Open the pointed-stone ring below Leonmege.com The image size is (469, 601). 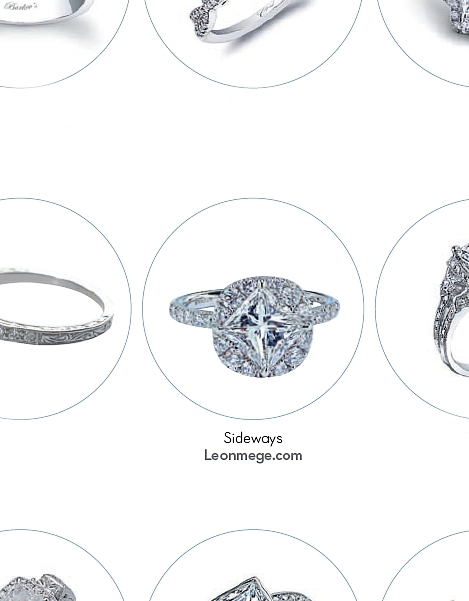(x=253, y=565)
